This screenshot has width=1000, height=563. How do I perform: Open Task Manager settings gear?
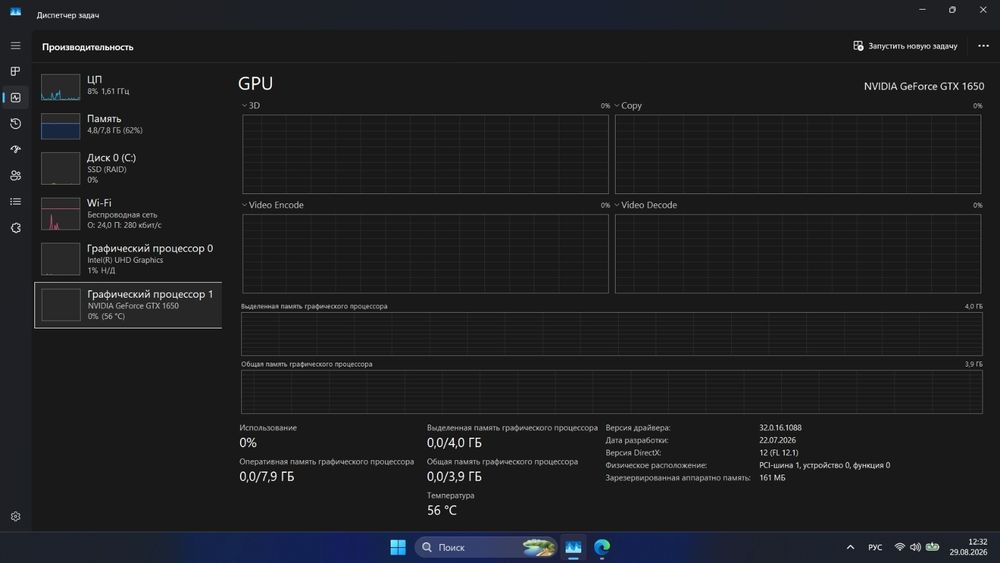point(15,516)
